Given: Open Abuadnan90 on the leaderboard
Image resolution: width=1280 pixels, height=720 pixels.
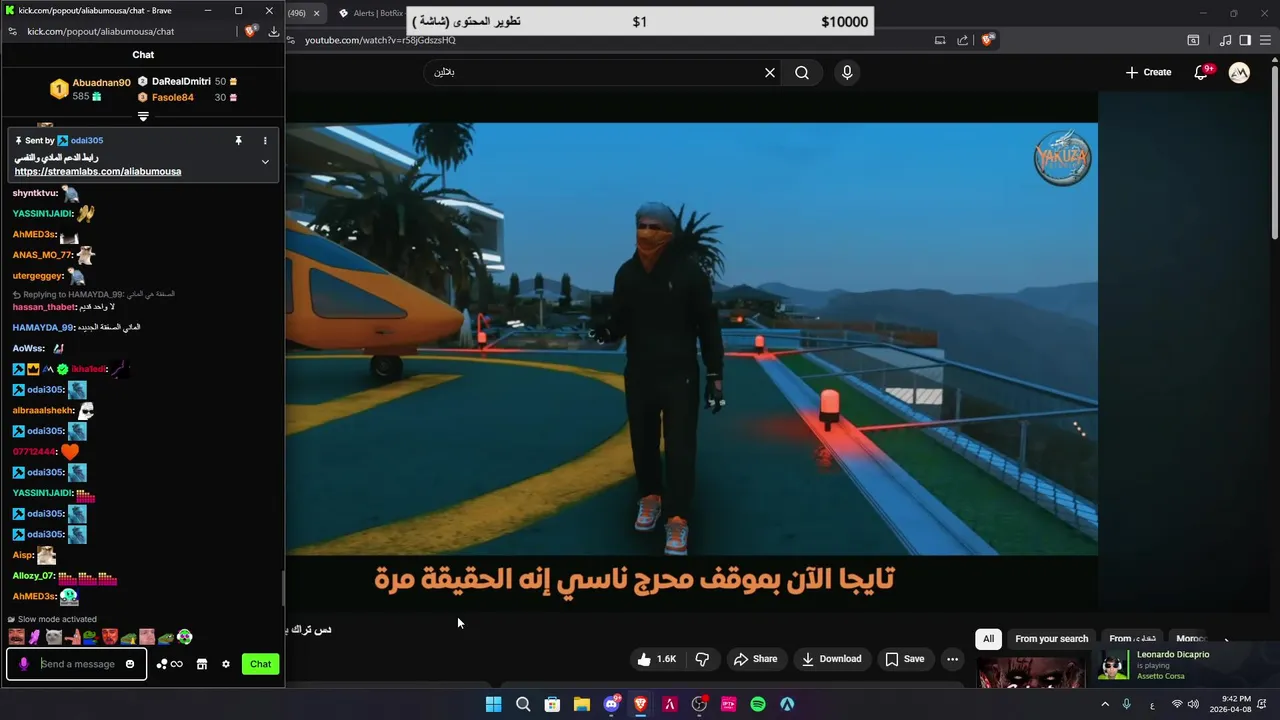Looking at the screenshot, I should [x=101, y=83].
